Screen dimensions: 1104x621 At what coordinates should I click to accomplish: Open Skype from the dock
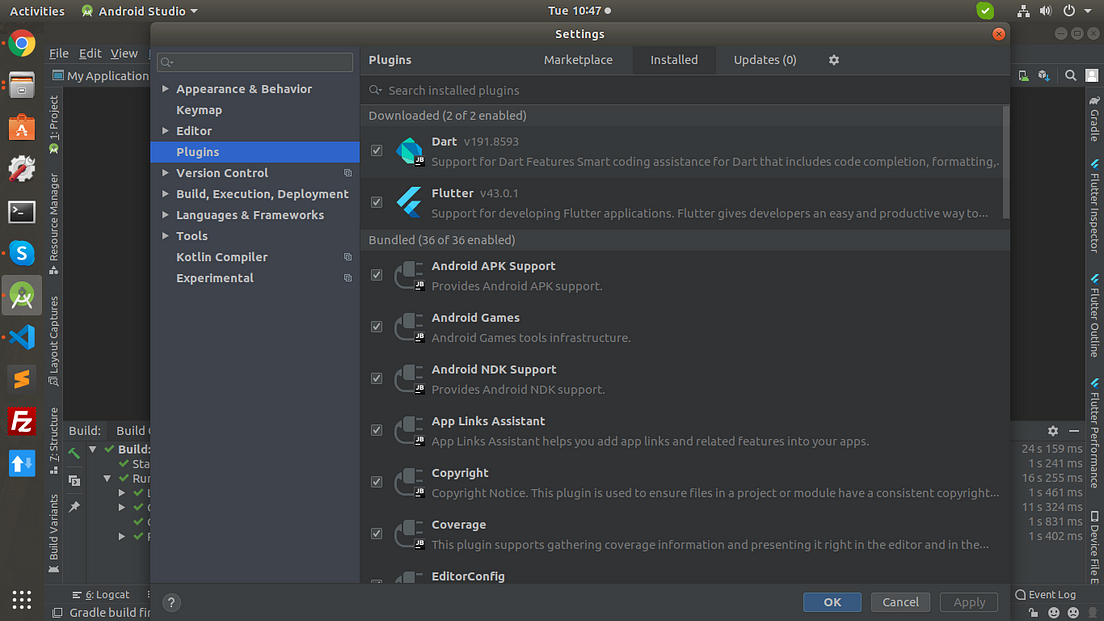coord(22,253)
